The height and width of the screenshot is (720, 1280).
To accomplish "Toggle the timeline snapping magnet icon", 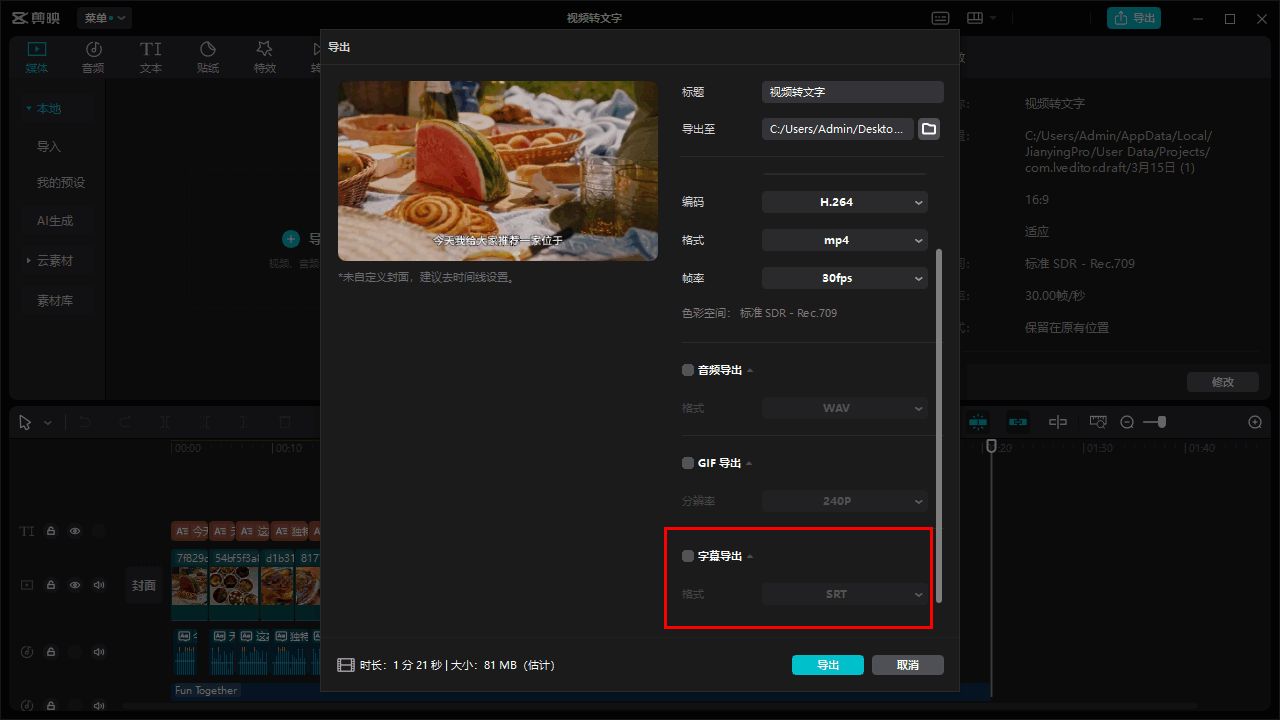I will tap(978, 422).
